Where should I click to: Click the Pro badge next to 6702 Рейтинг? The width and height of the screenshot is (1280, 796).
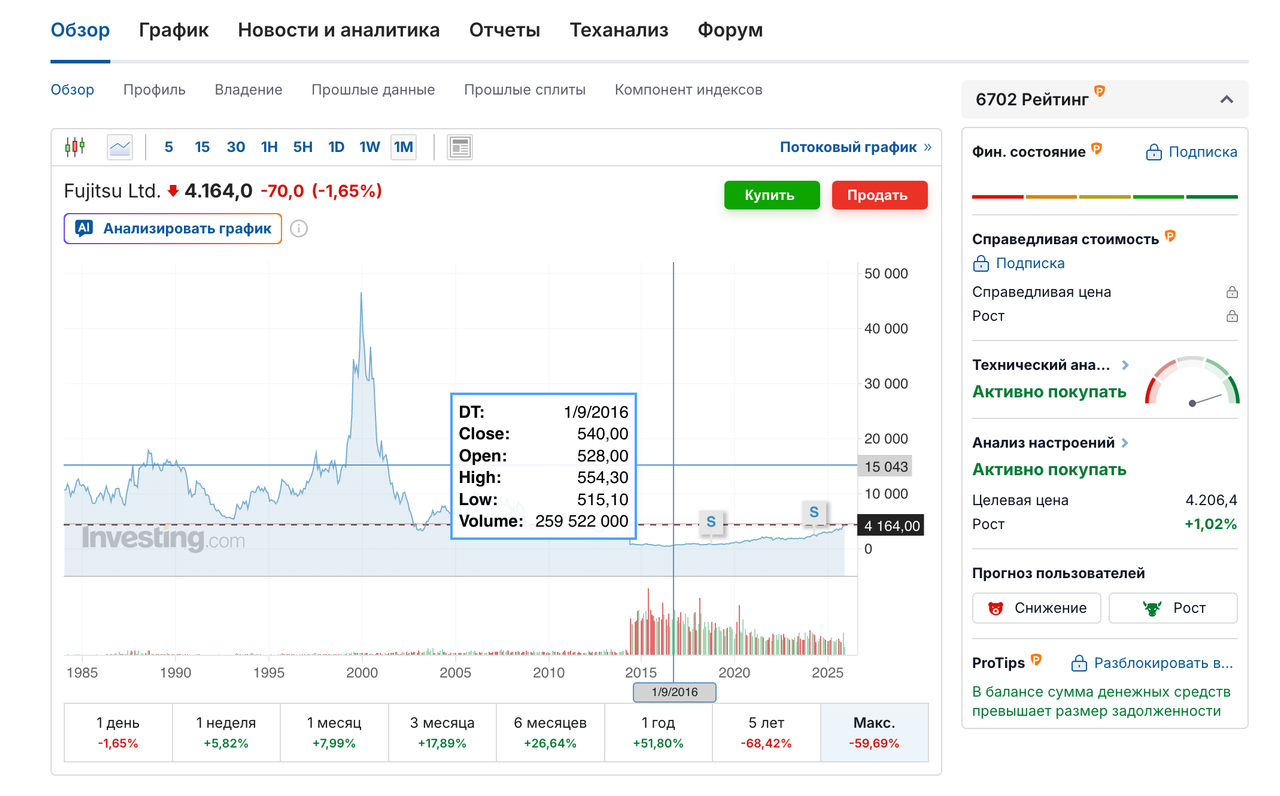coord(1099,91)
